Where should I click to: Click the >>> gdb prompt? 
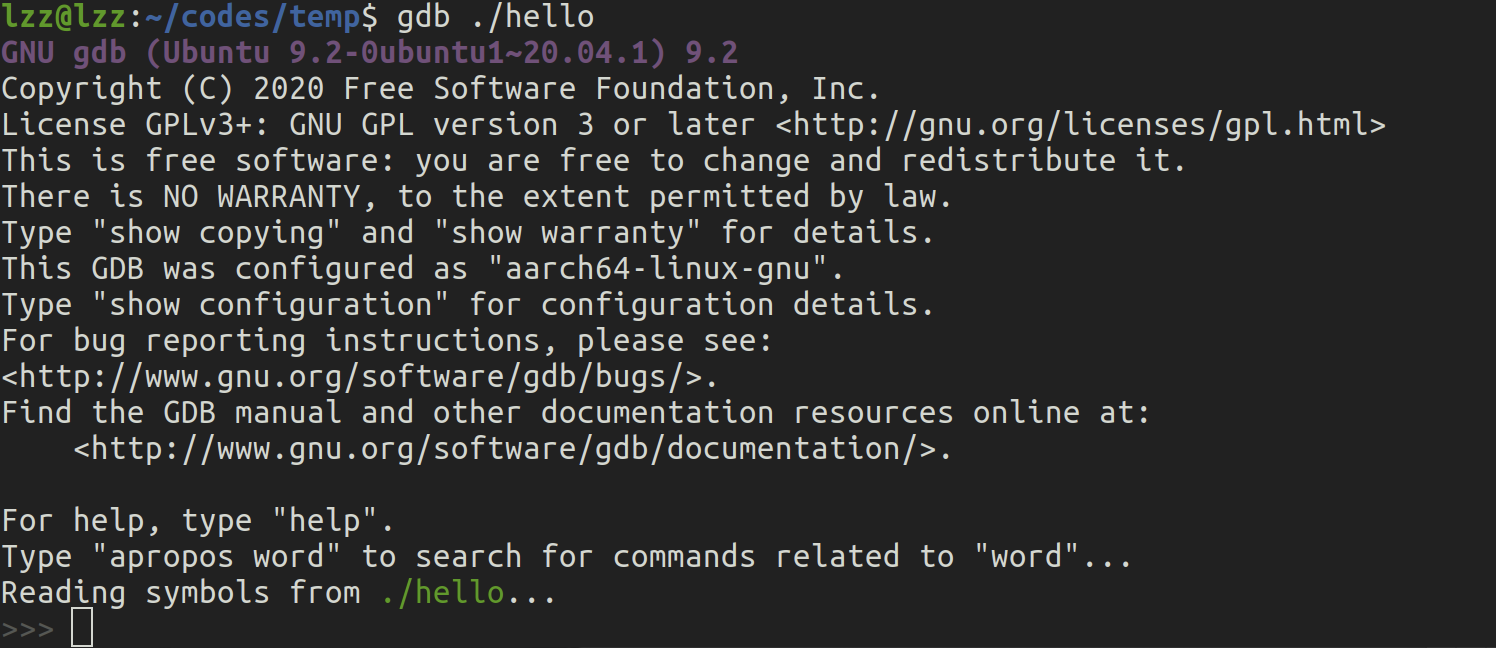point(28,629)
